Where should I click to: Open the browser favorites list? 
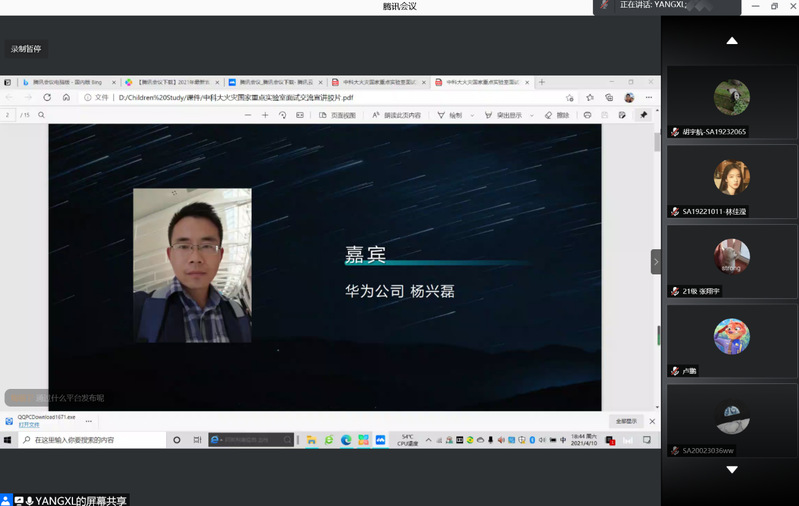click(590, 97)
